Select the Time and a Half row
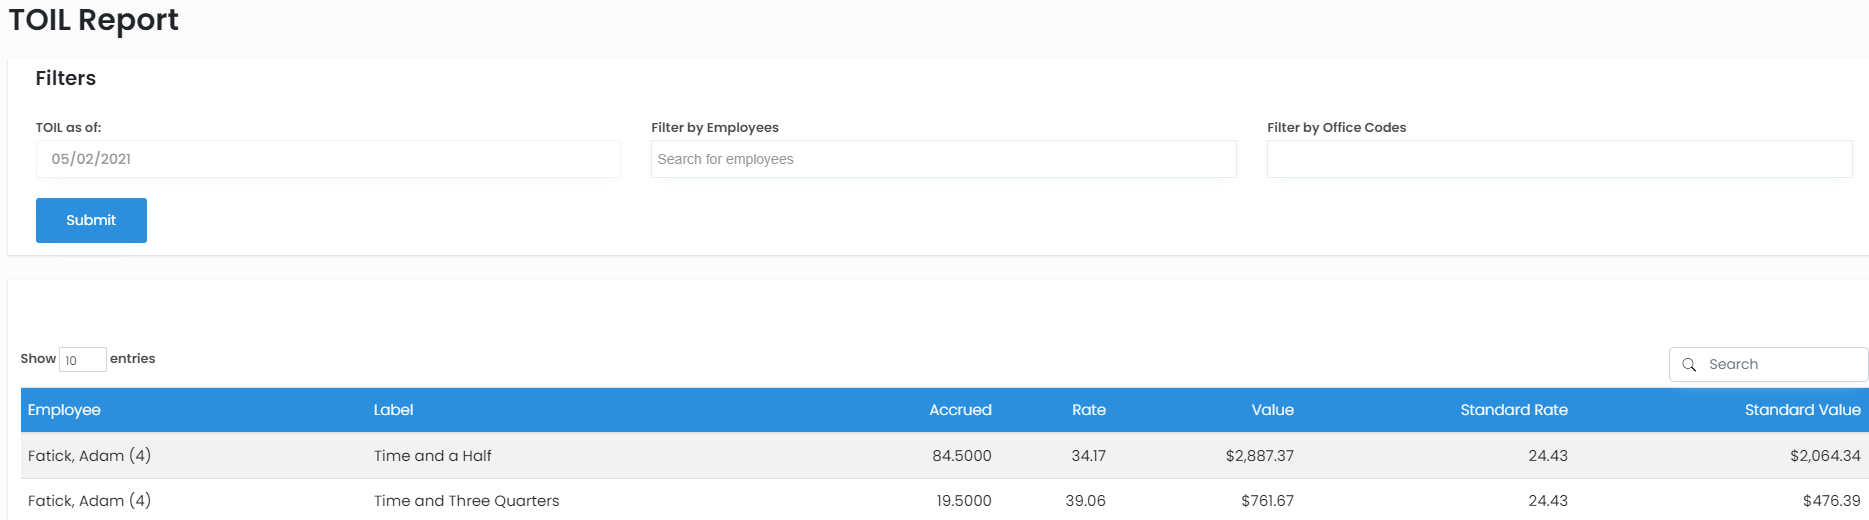The image size is (1869, 520). click(433, 456)
